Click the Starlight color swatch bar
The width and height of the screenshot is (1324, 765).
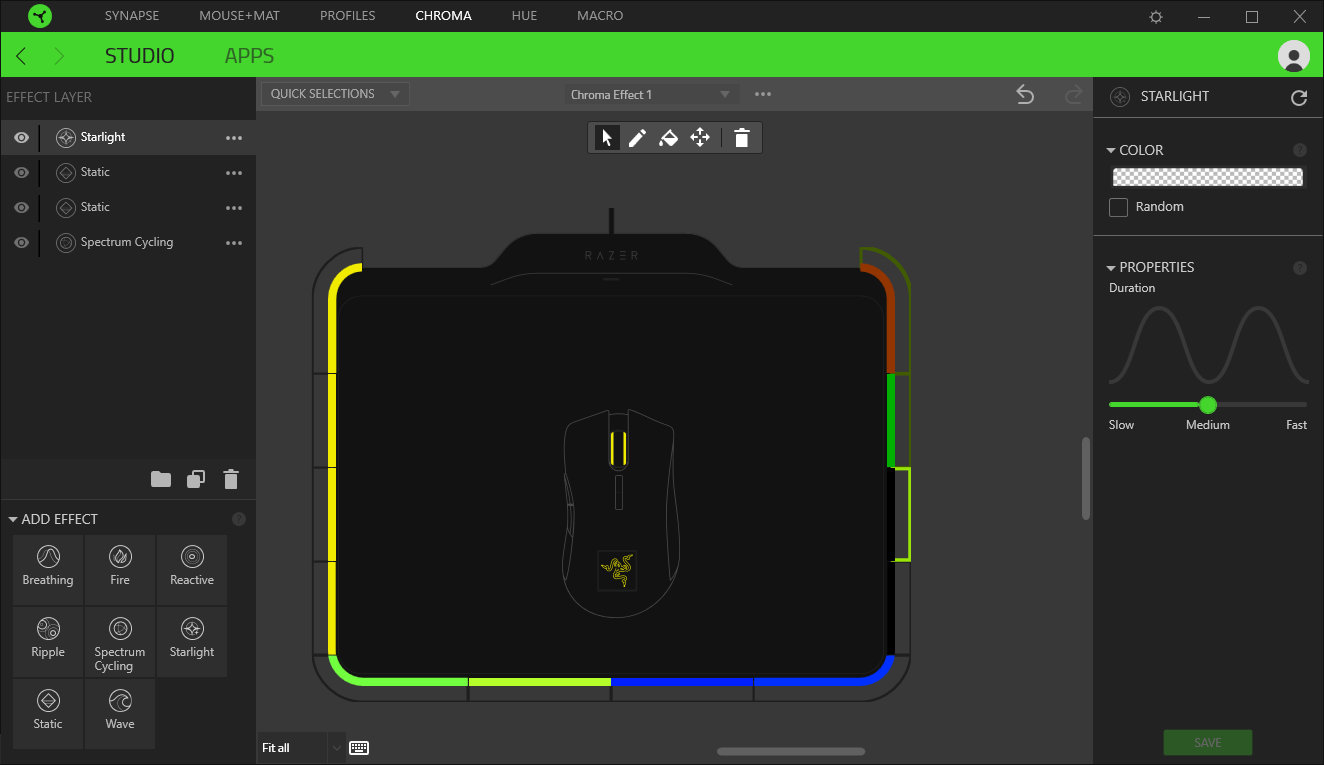click(1208, 177)
